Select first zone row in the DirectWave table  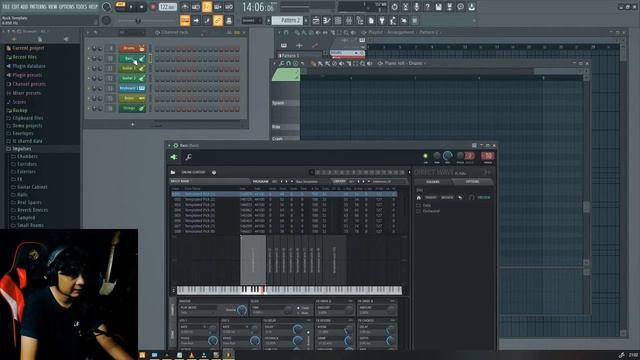[x=284, y=194]
